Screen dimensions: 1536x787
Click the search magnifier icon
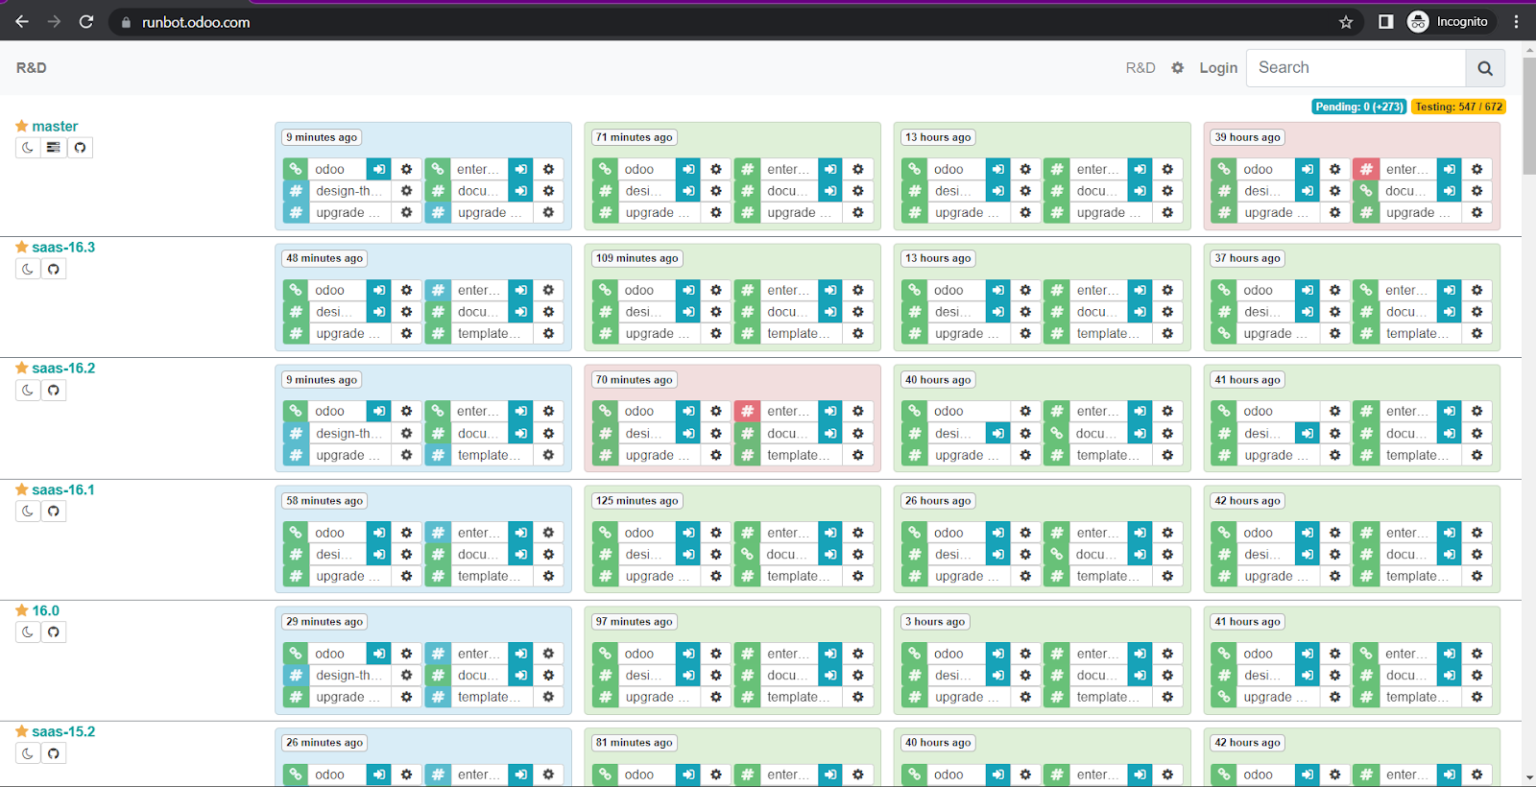(x=1485, y=67)
